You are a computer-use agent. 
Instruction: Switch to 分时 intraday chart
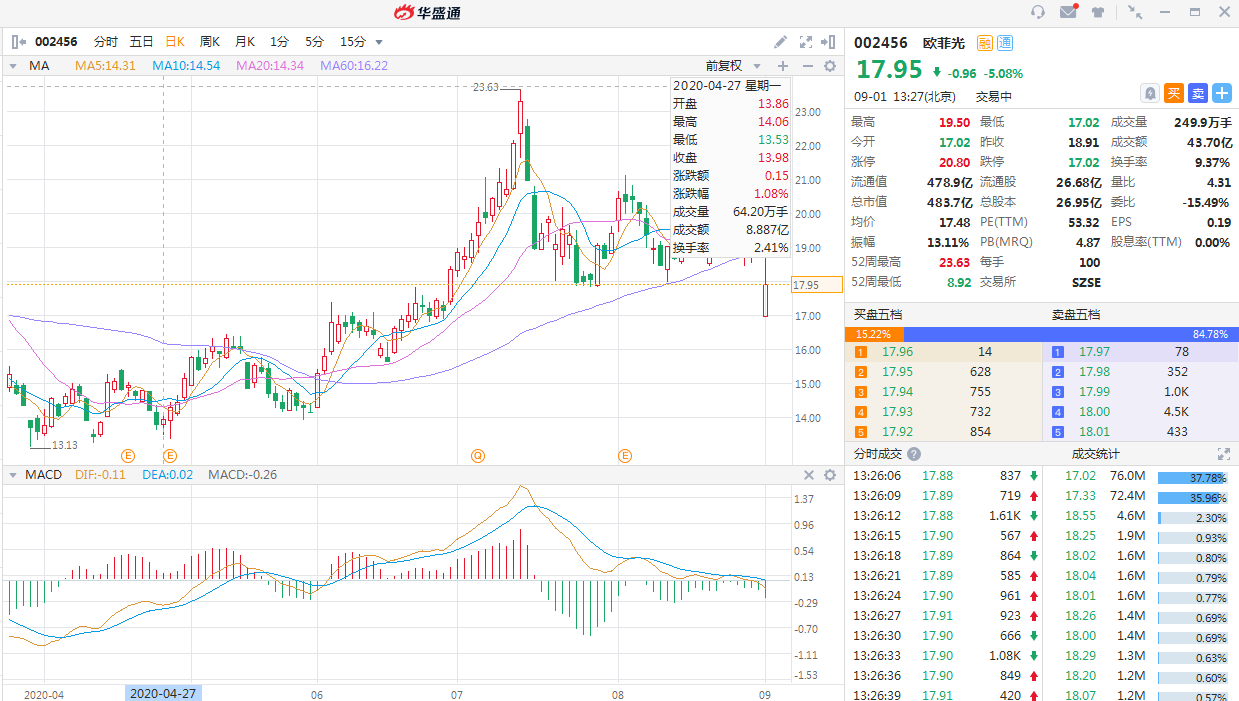coord(105,42)
